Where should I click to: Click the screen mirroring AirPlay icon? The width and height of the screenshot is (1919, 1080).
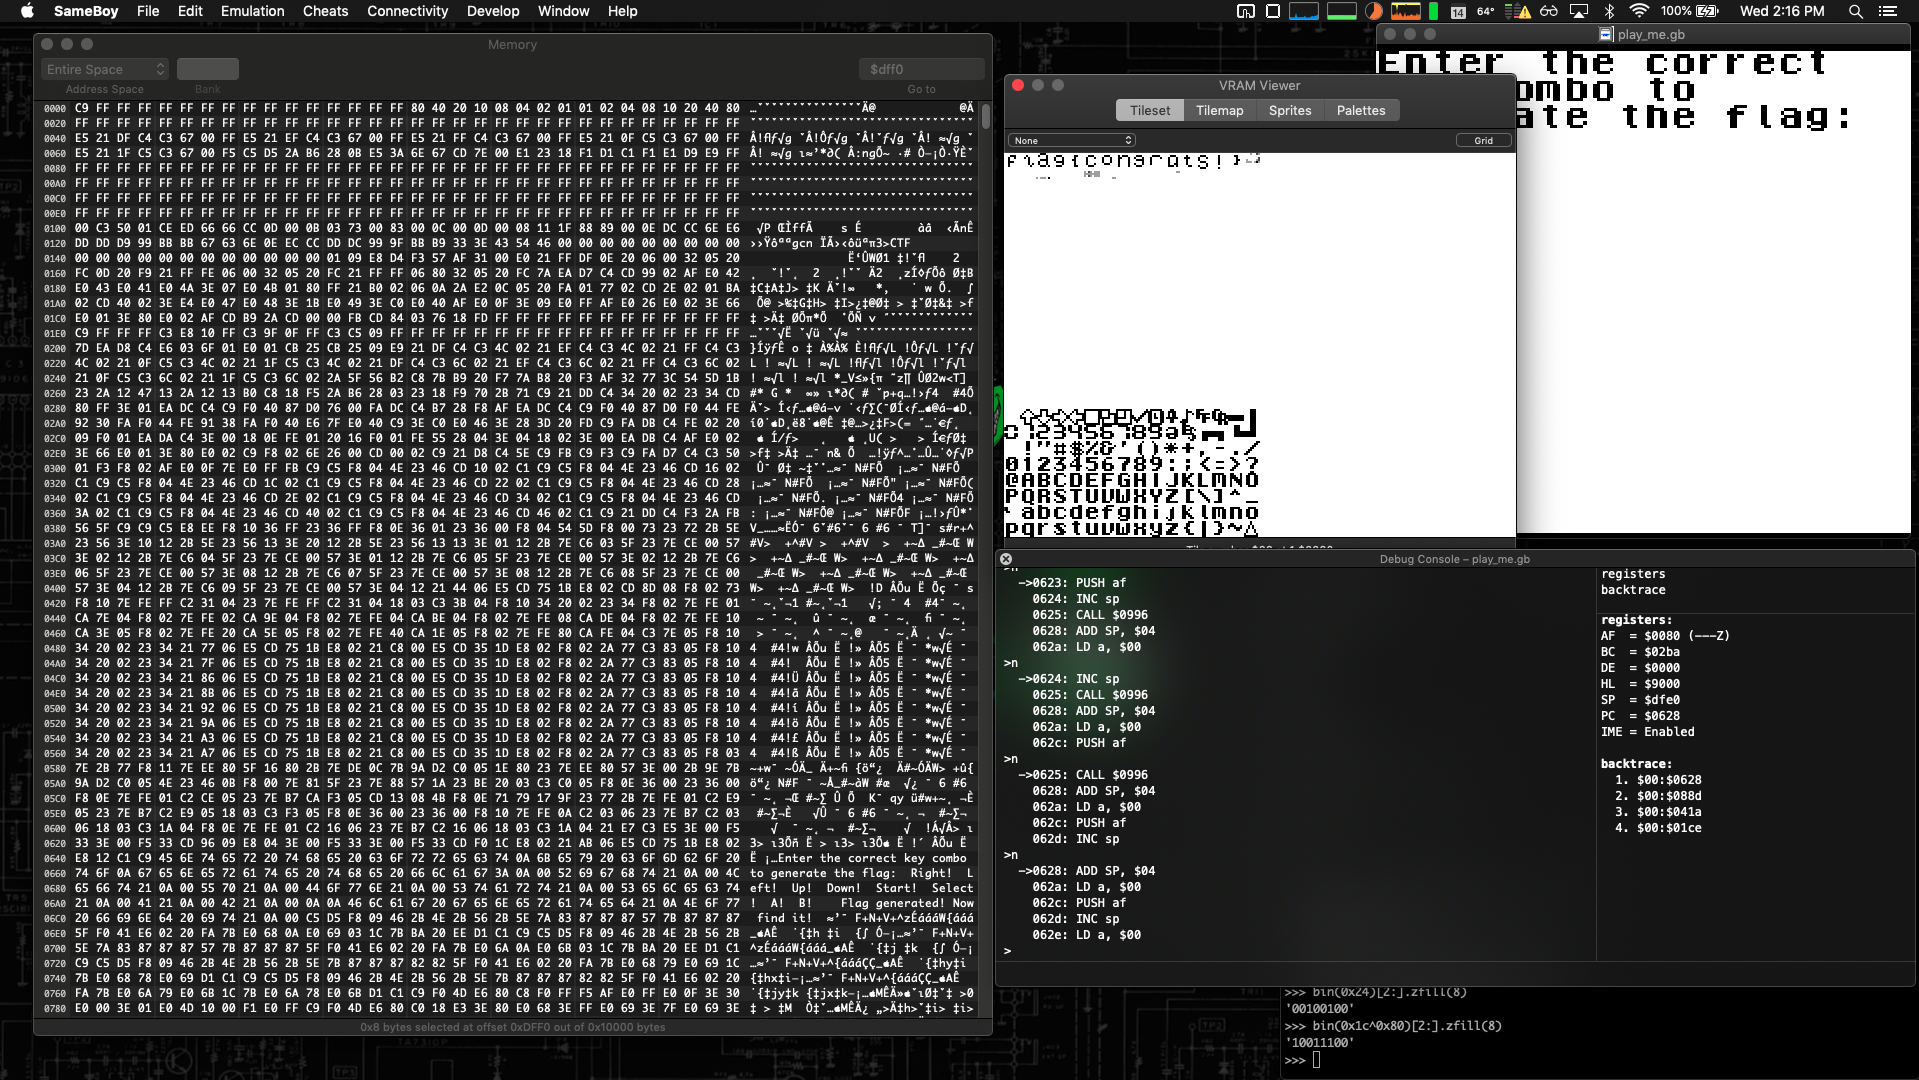tap(1579, 12)
